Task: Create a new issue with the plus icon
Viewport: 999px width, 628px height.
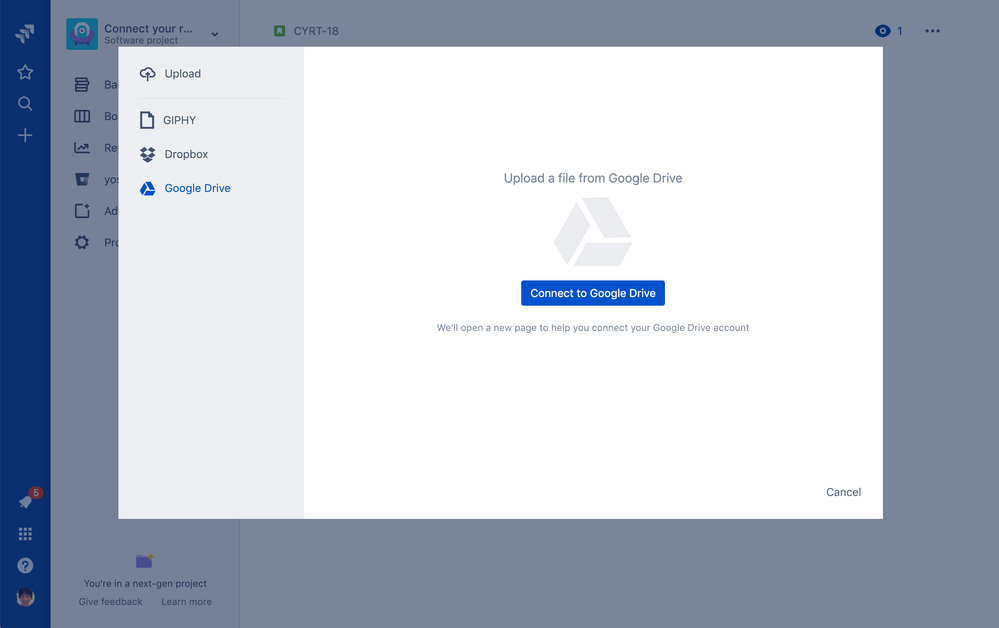Action: 24,135
